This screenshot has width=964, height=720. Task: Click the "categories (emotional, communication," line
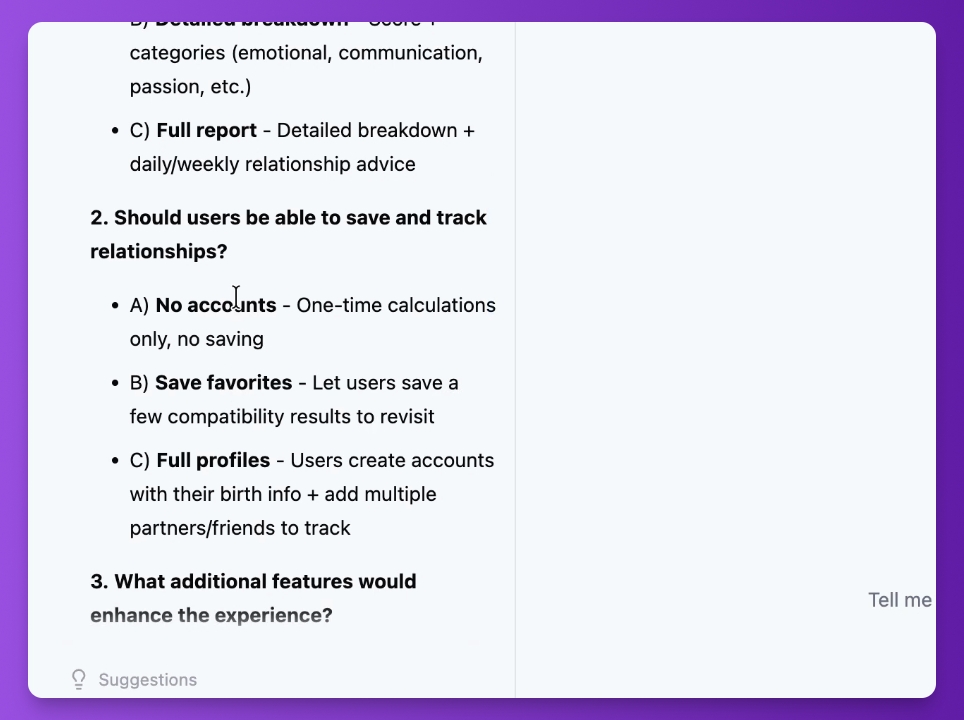pyautogui.click(x=306, y=53)
